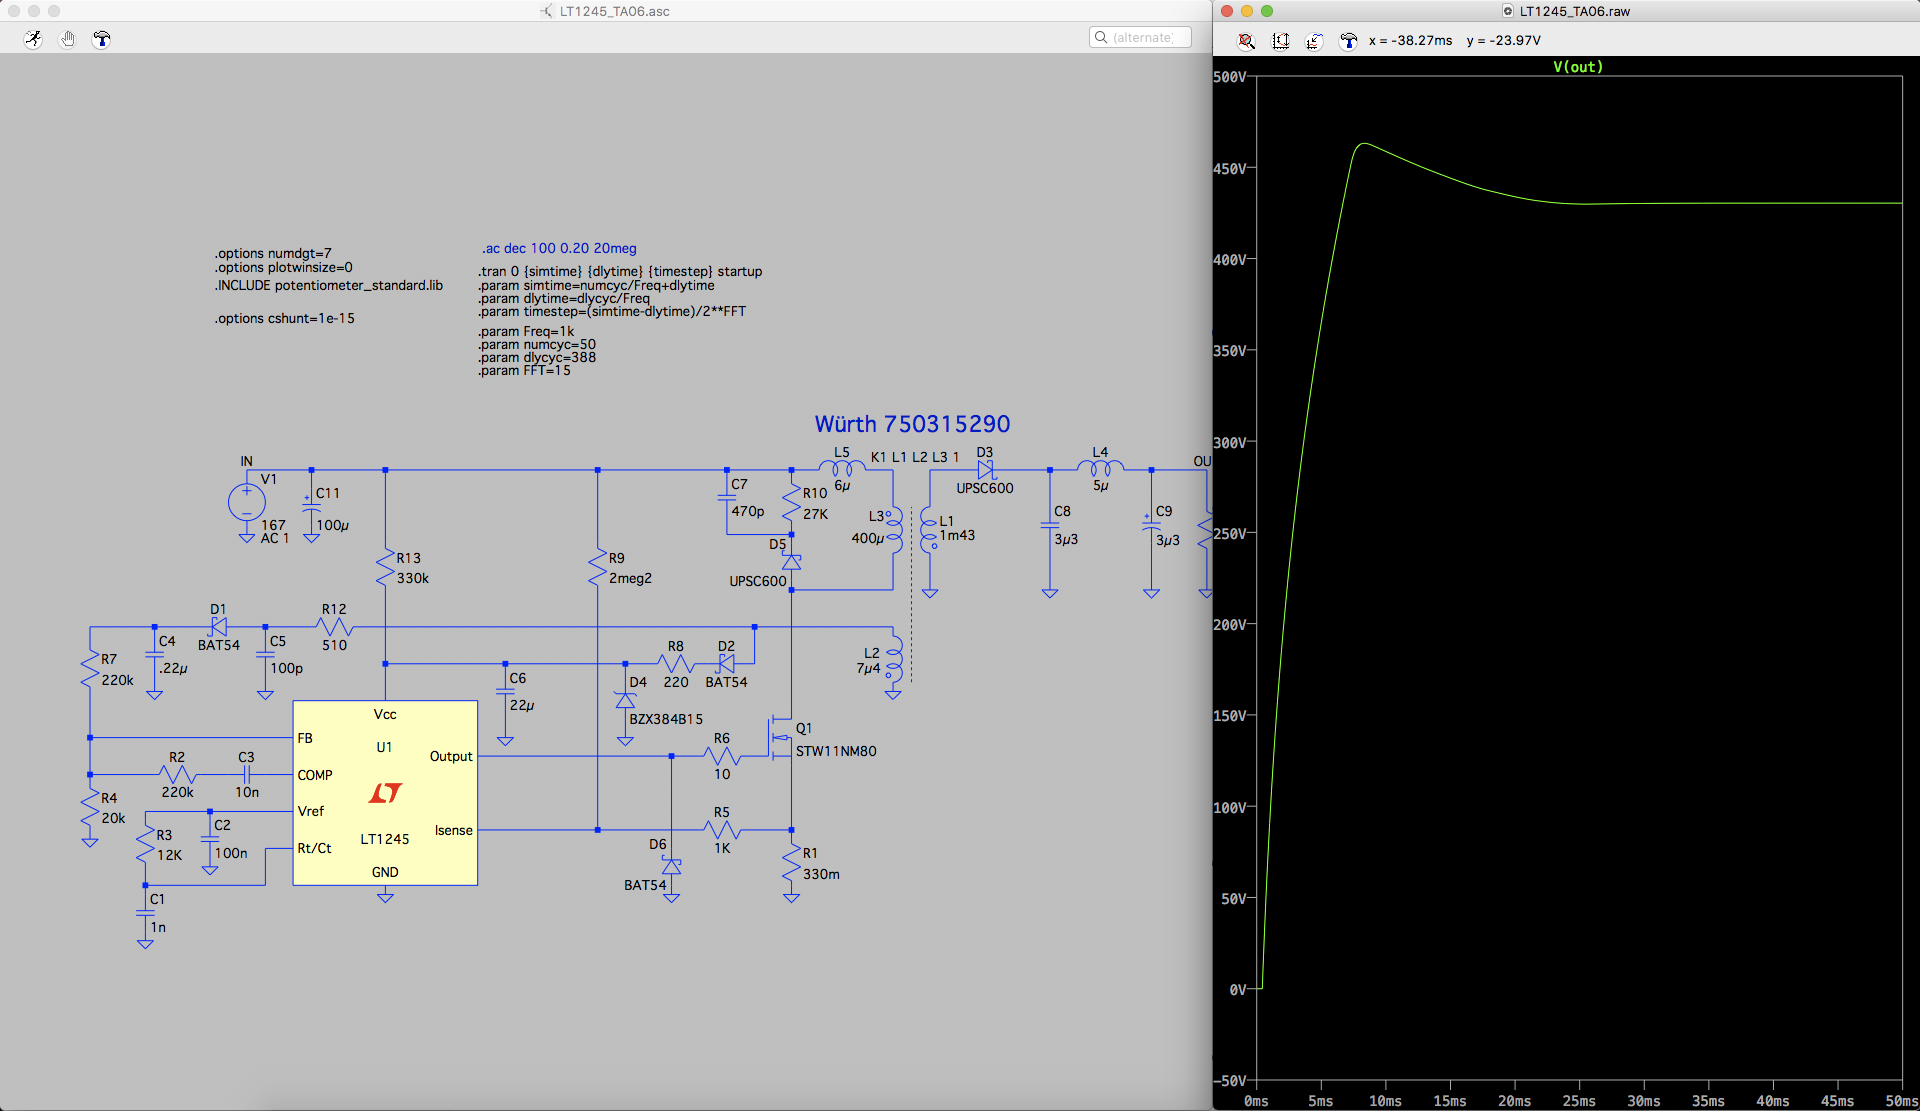Click the '.param numcyc=50' line
This screenshot has width=1920, height=1111.
pos(537,344)
